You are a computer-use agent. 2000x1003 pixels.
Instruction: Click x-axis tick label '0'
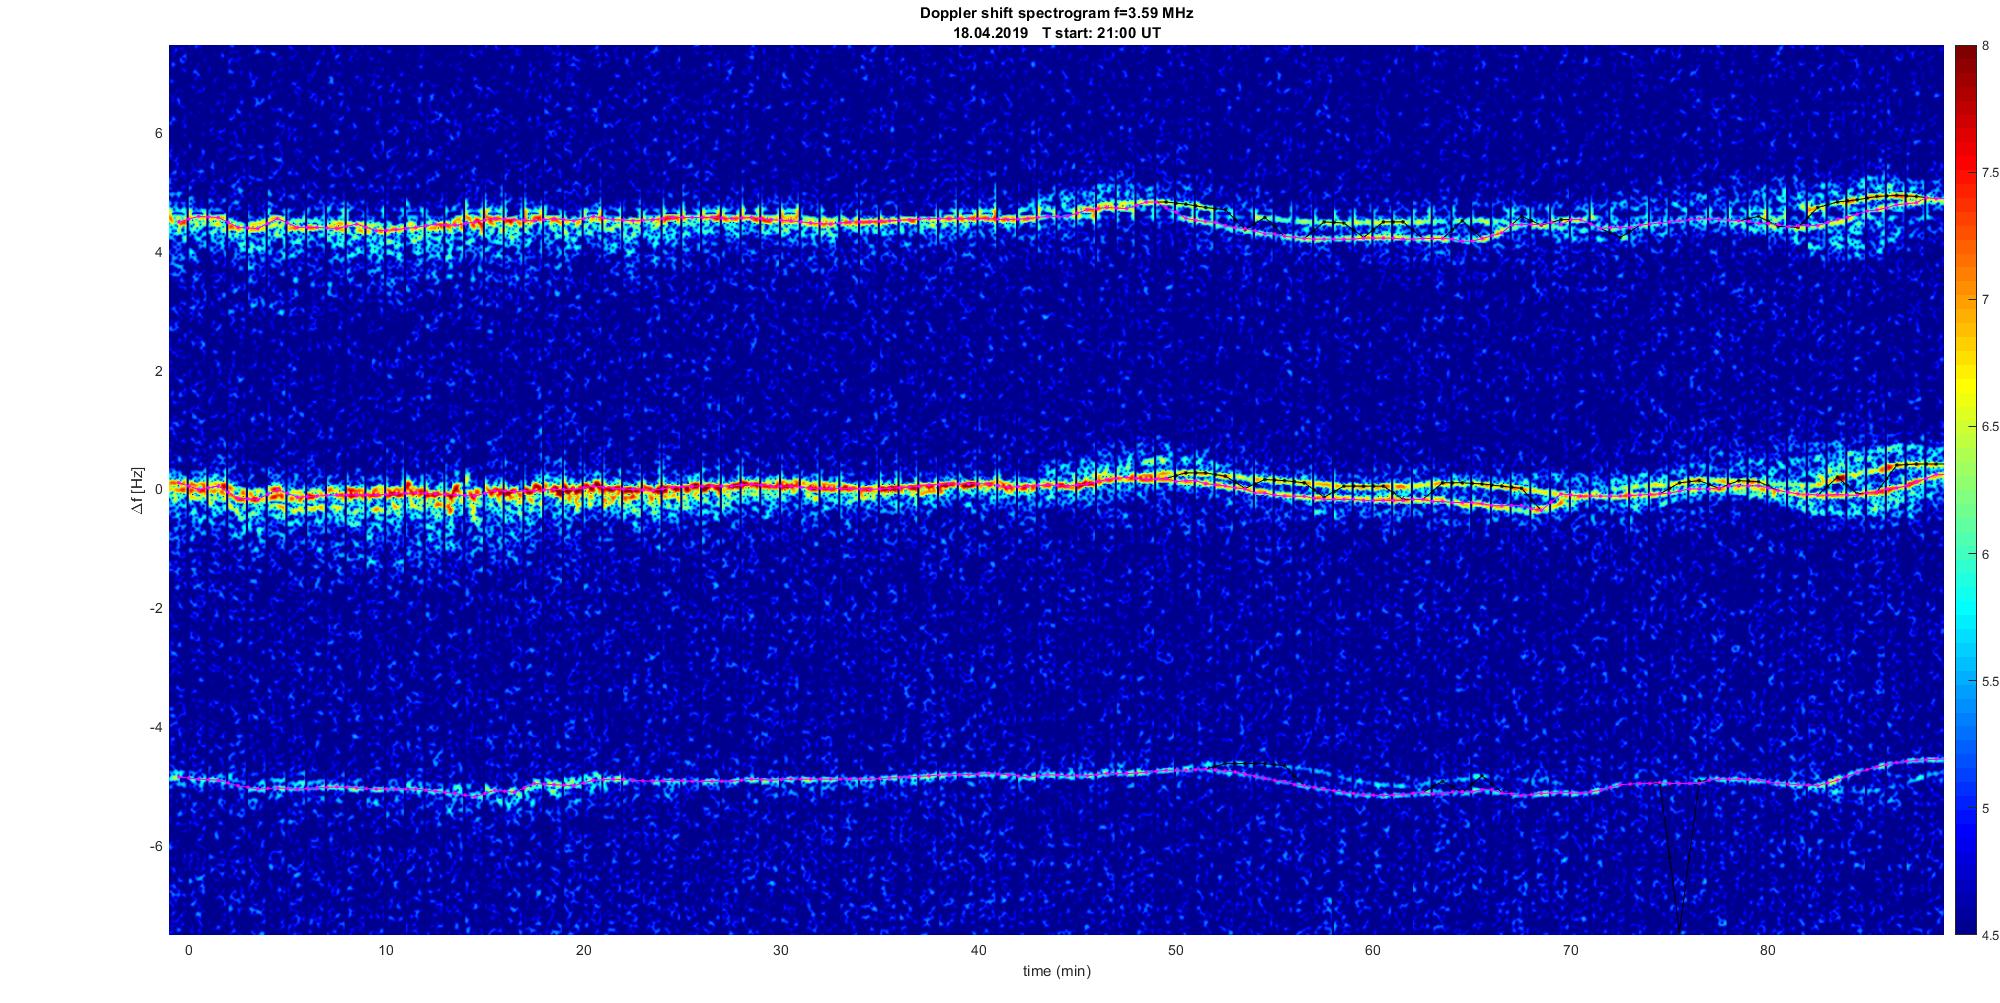[x=188, y=950]
